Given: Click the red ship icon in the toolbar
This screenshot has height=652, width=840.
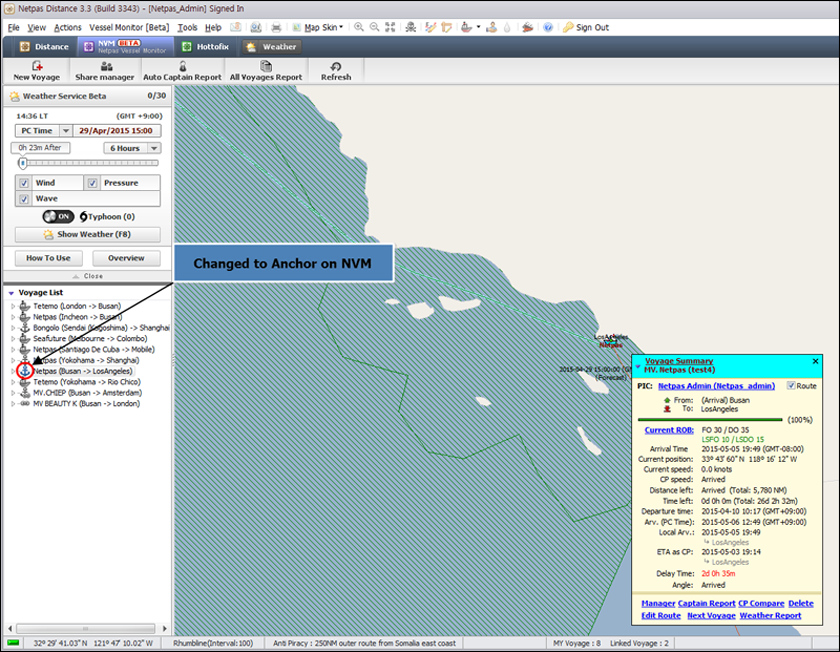Looking at the screenshot, I should tap(528, 27).
